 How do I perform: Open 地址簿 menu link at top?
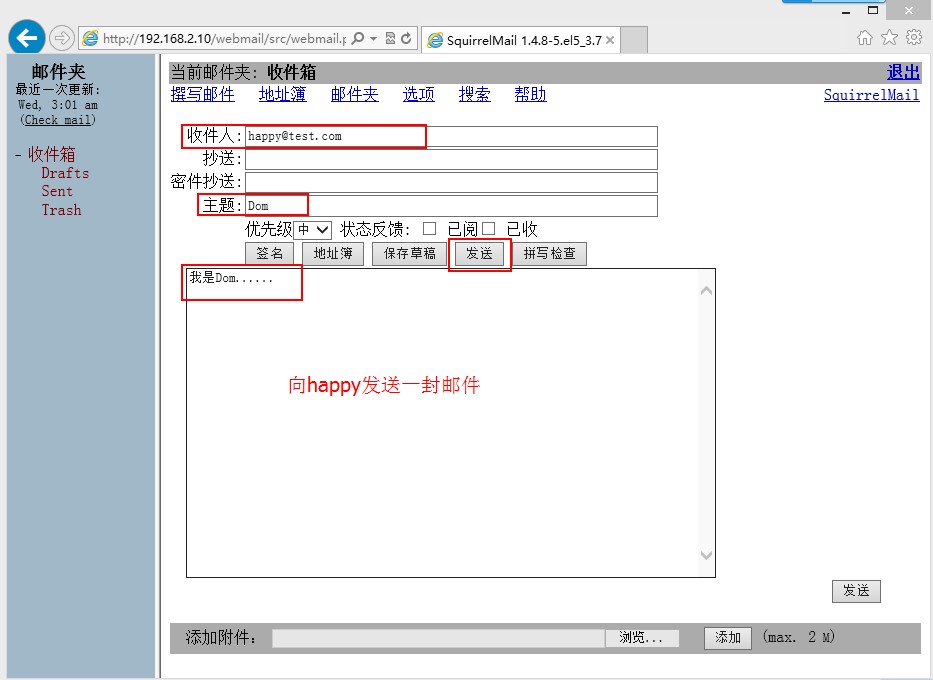coord(283,95)
